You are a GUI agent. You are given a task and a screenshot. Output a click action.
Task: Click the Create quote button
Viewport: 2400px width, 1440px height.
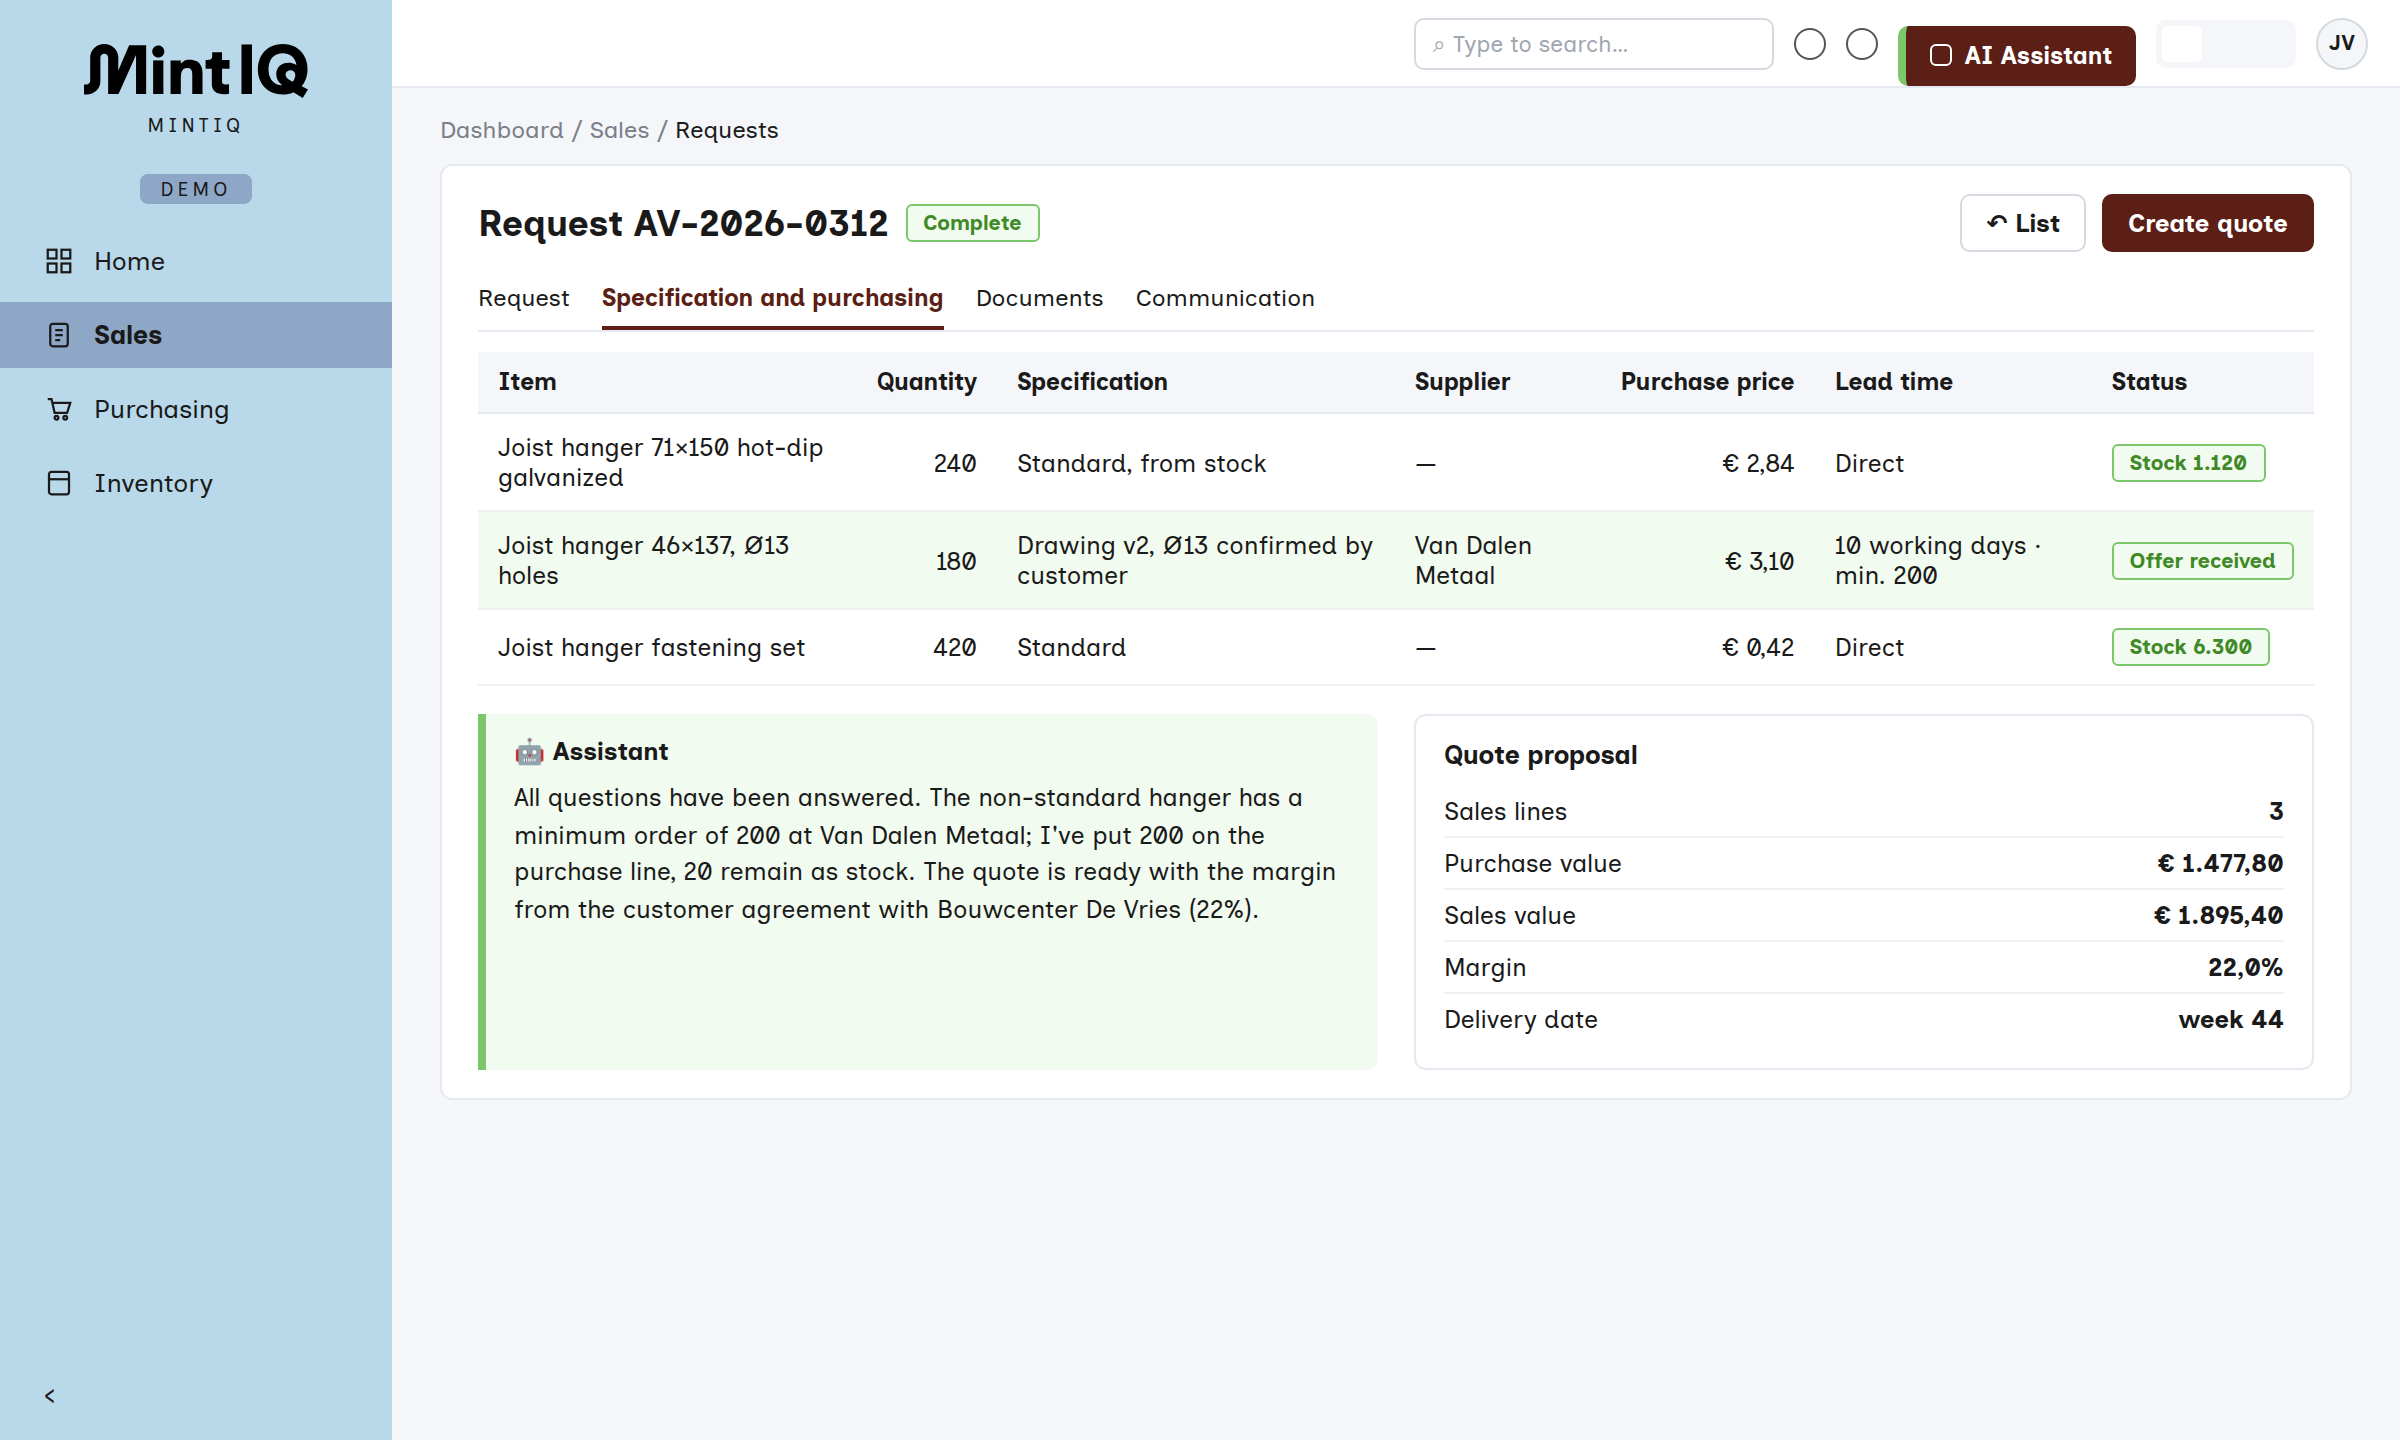[x=2207, y=223]
